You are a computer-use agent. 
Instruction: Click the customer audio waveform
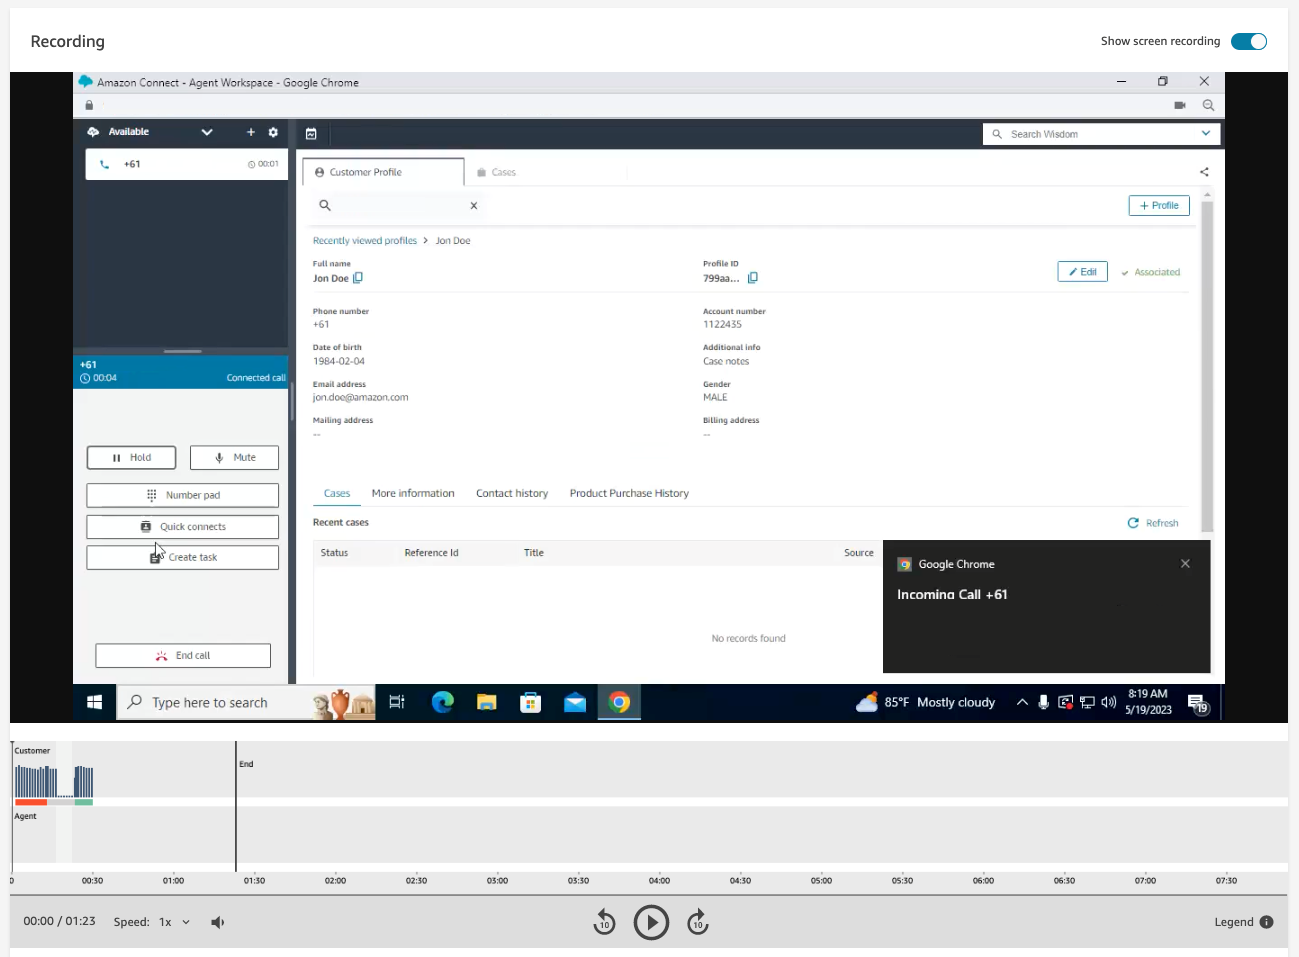(x=54, y=781)
